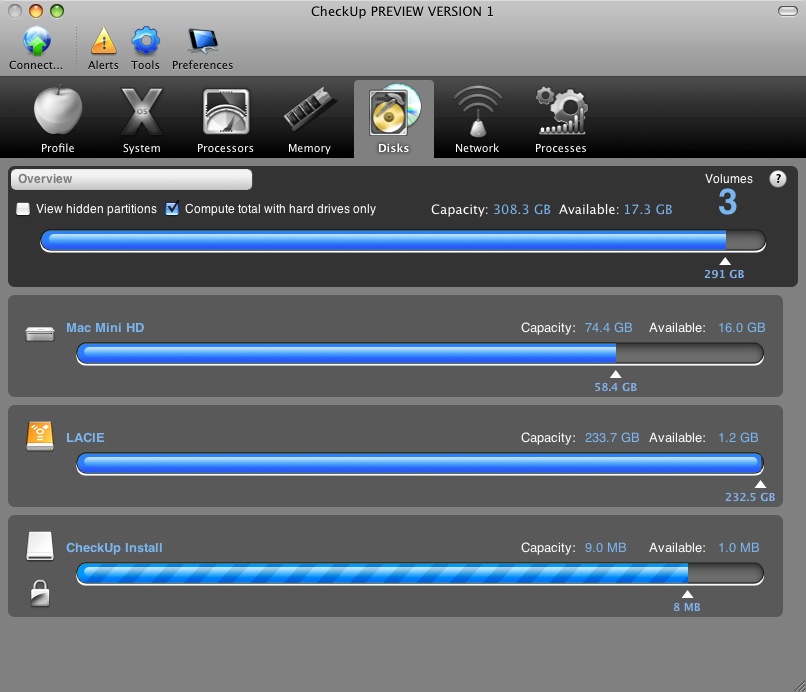806x692 pixels.
Task: Click the orange minimize window button
Action: click(x=36, y=11)
